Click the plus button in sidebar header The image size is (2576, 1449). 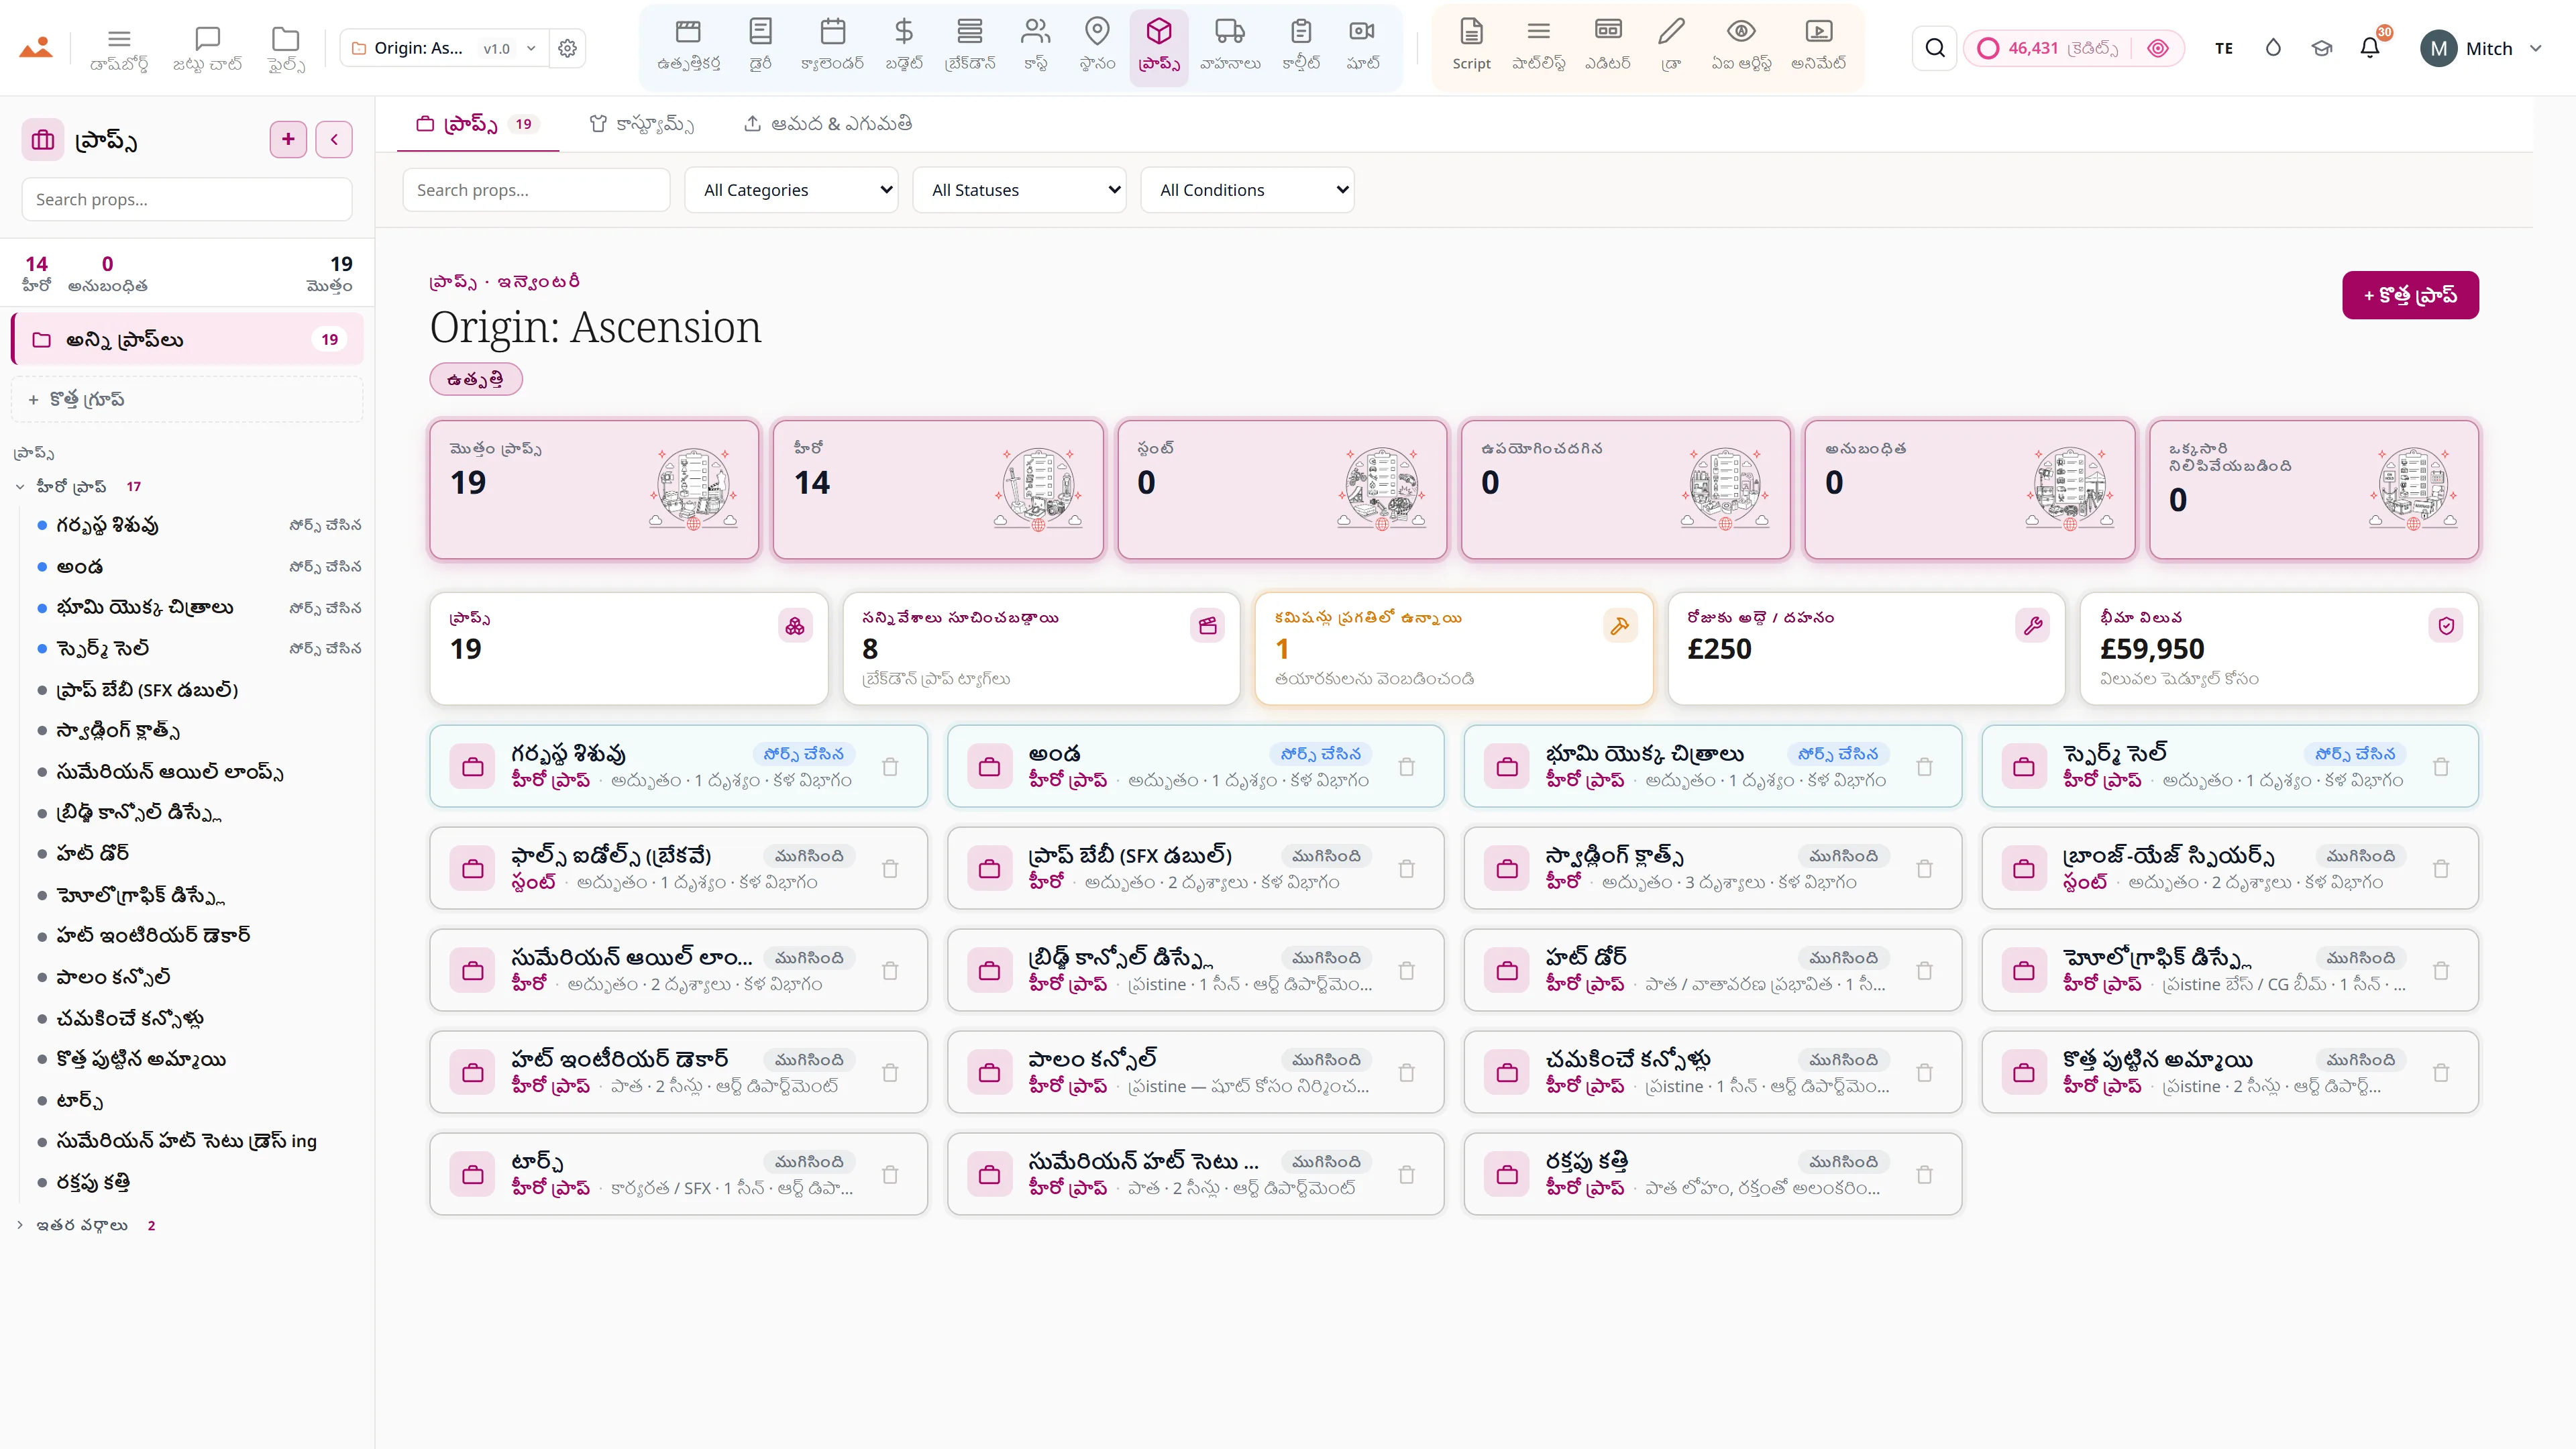click(x=288, y=140)
